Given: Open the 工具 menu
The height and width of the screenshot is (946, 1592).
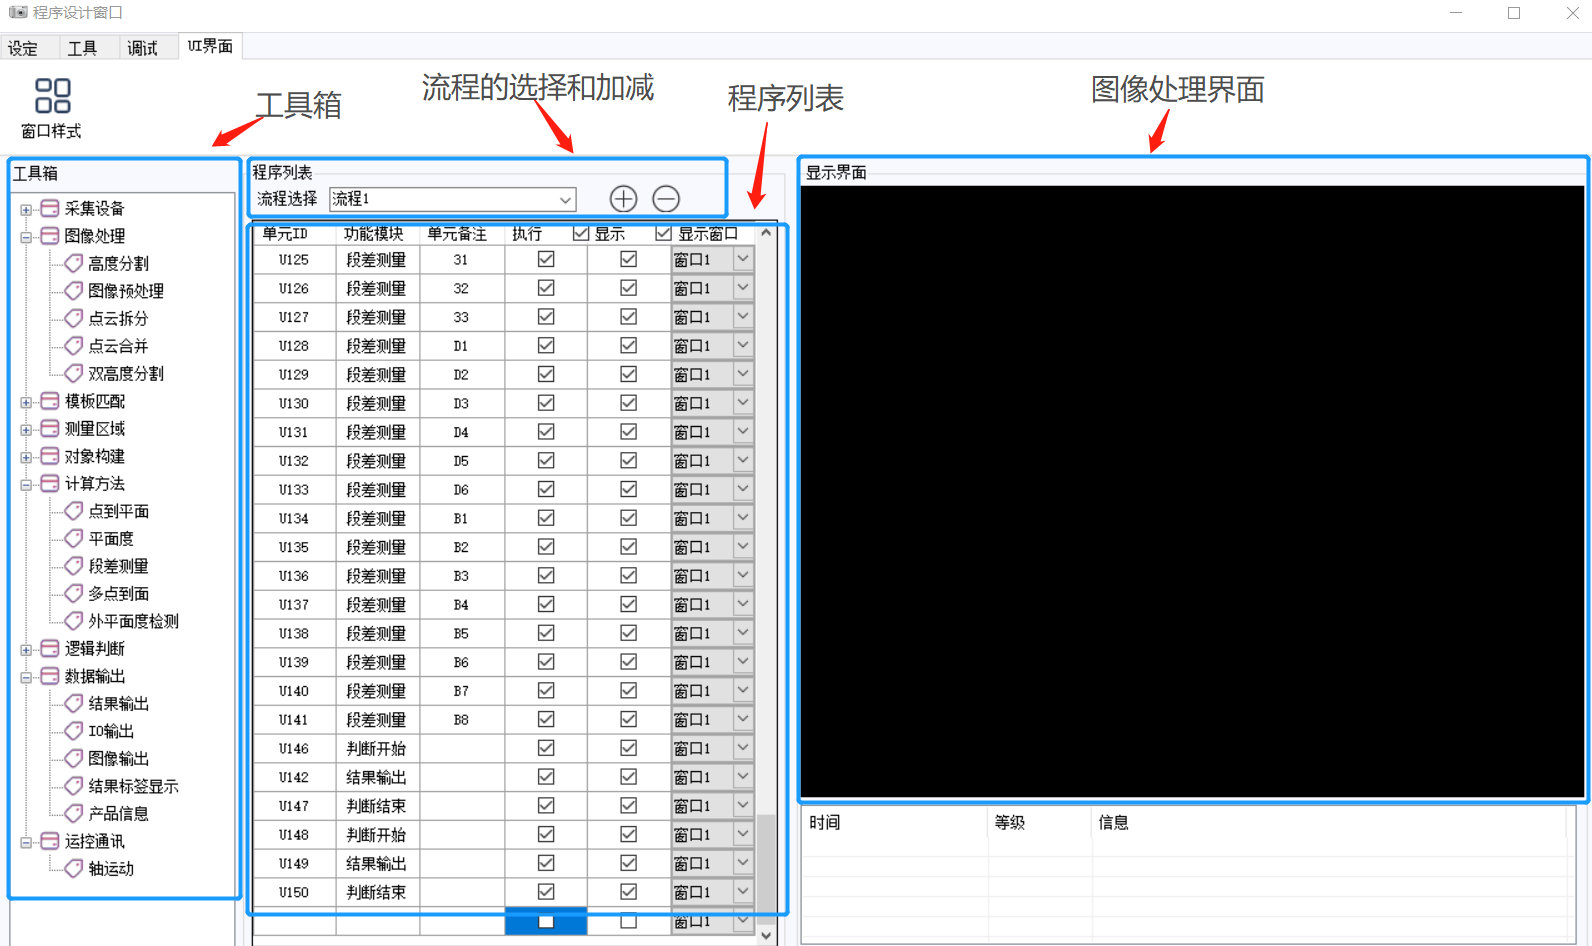Looking at the screenshot, I should coord(82,48).
